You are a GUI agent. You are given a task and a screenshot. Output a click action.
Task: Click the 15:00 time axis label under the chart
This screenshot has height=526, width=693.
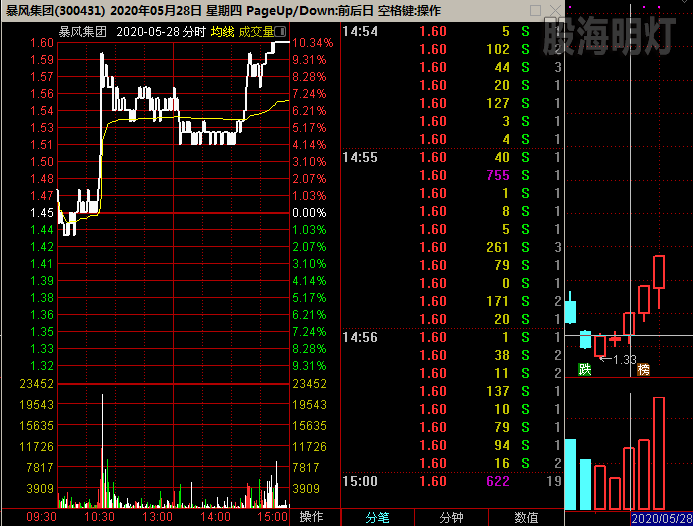tap(273, 517)
